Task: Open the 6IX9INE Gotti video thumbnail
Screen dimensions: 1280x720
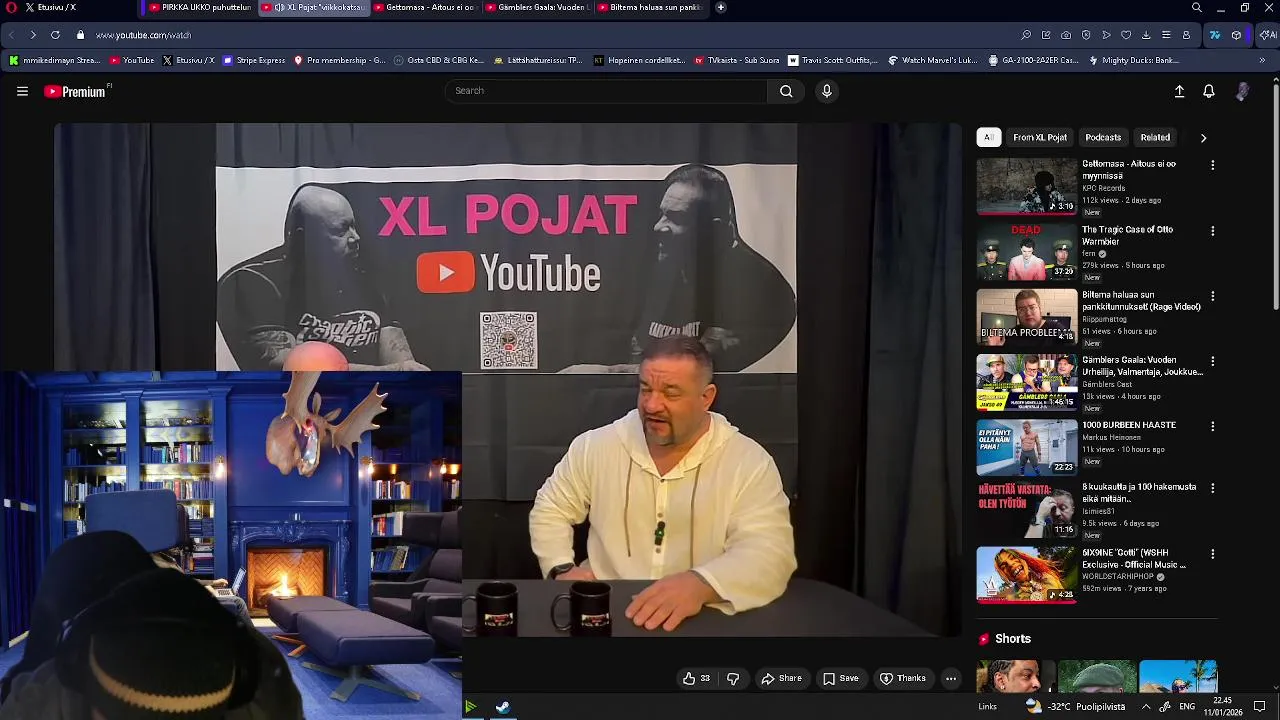Action: coord(1027,575)
